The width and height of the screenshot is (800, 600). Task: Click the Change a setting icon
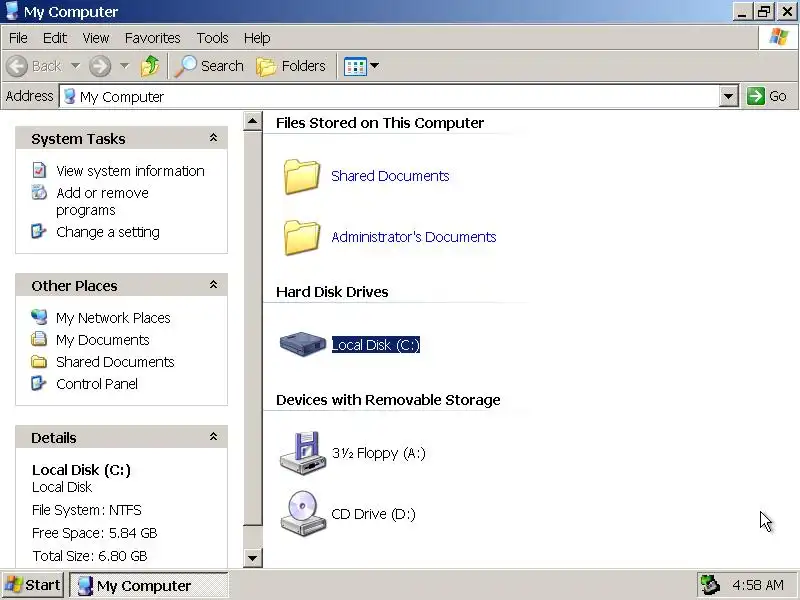point(39,231)
